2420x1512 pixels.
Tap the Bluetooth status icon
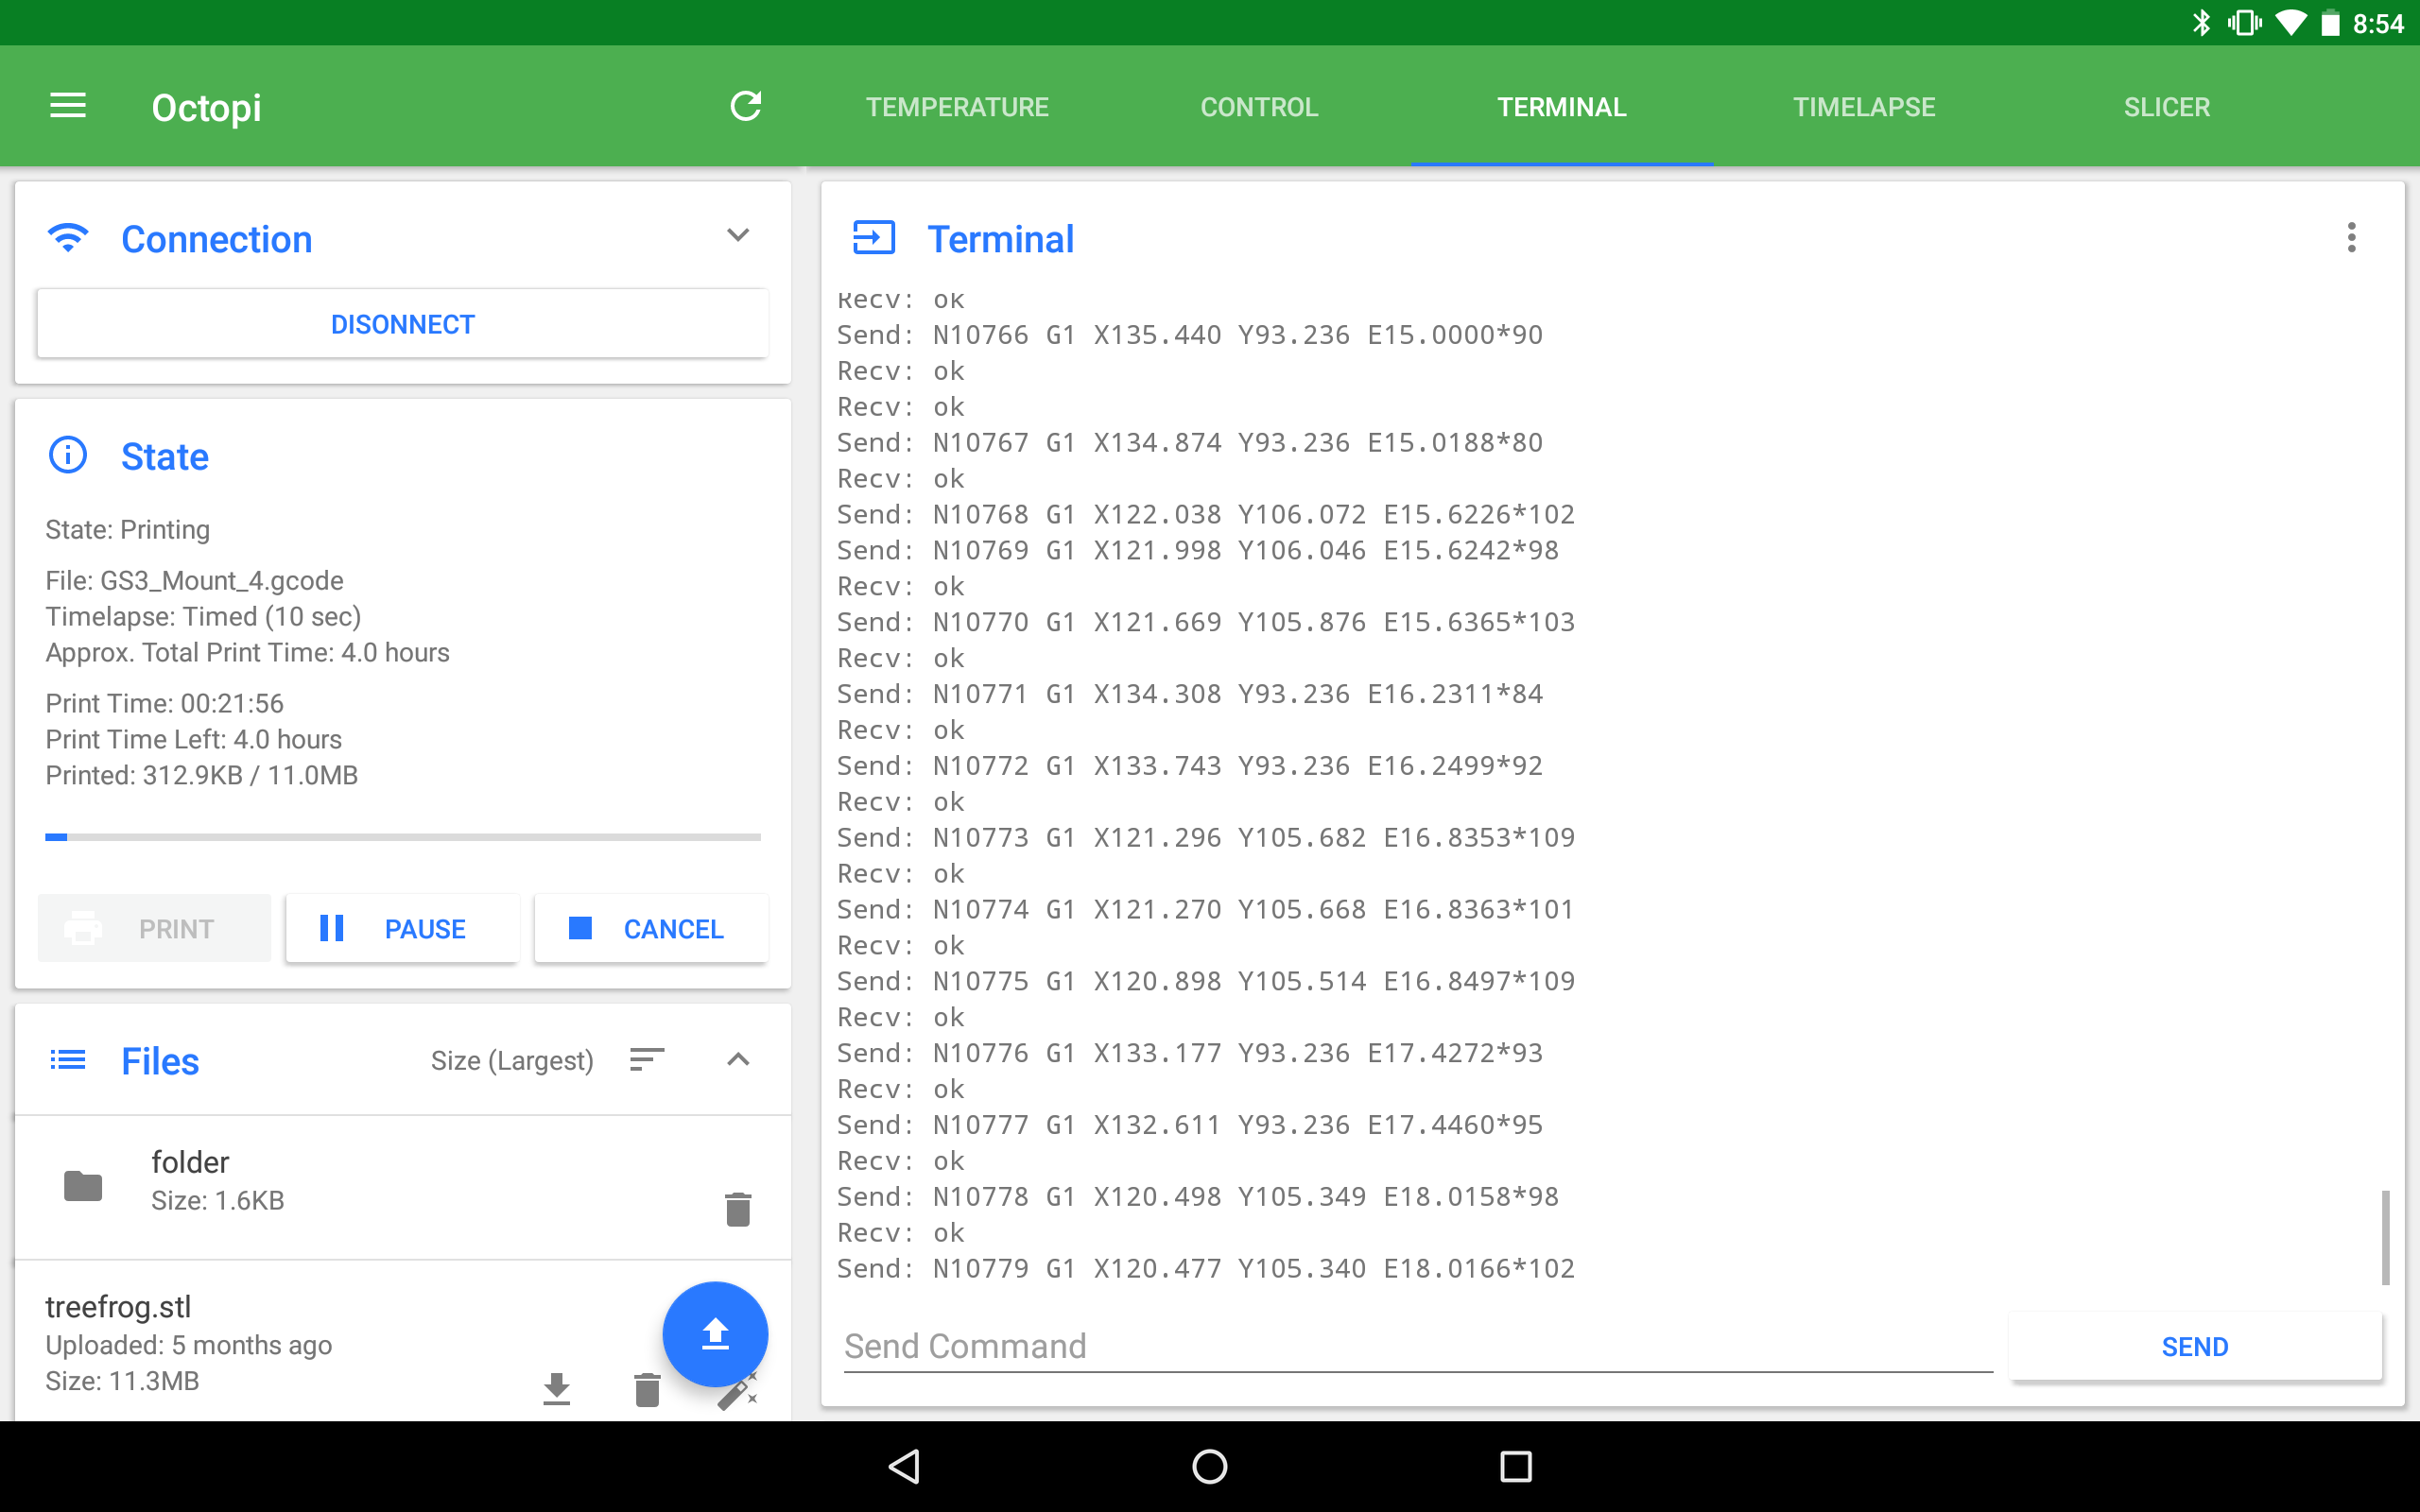coord(2201,23)
